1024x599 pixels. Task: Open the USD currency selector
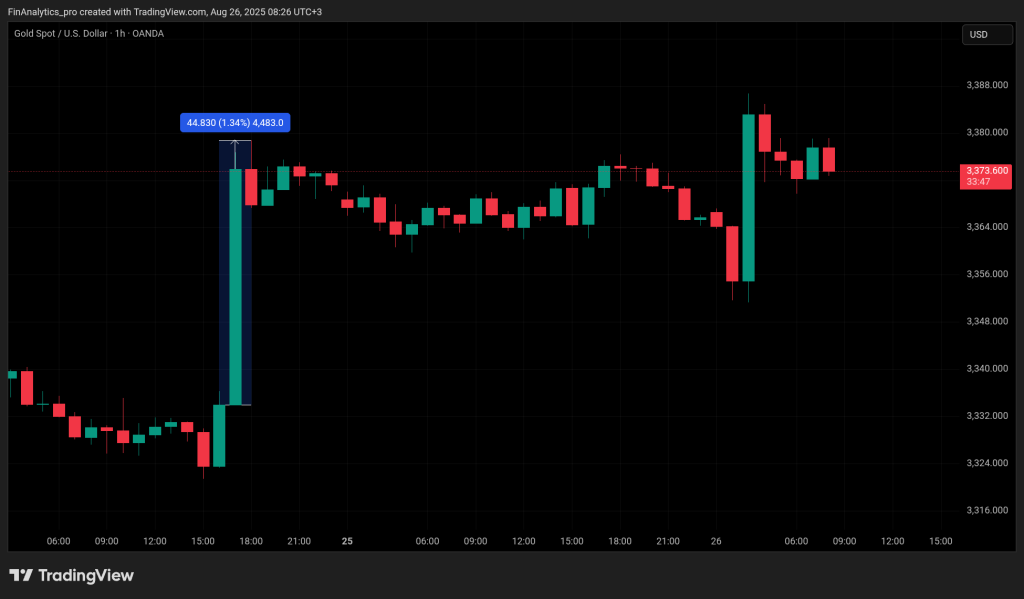[x=987, y=35]
